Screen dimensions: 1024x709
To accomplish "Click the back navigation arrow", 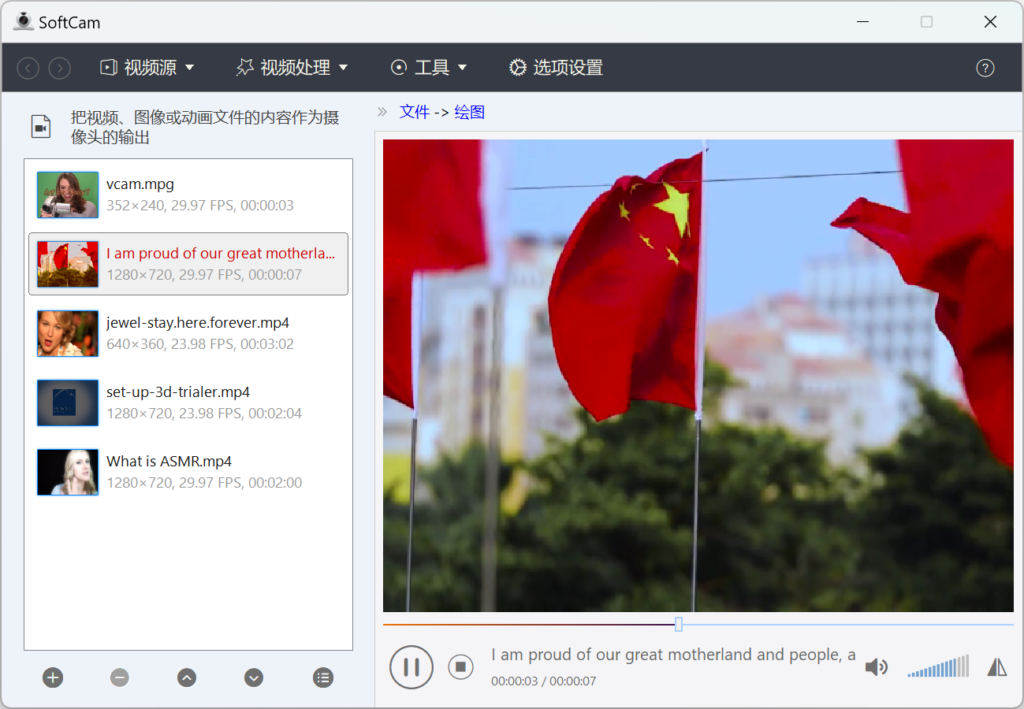I will tap(27, 68).
